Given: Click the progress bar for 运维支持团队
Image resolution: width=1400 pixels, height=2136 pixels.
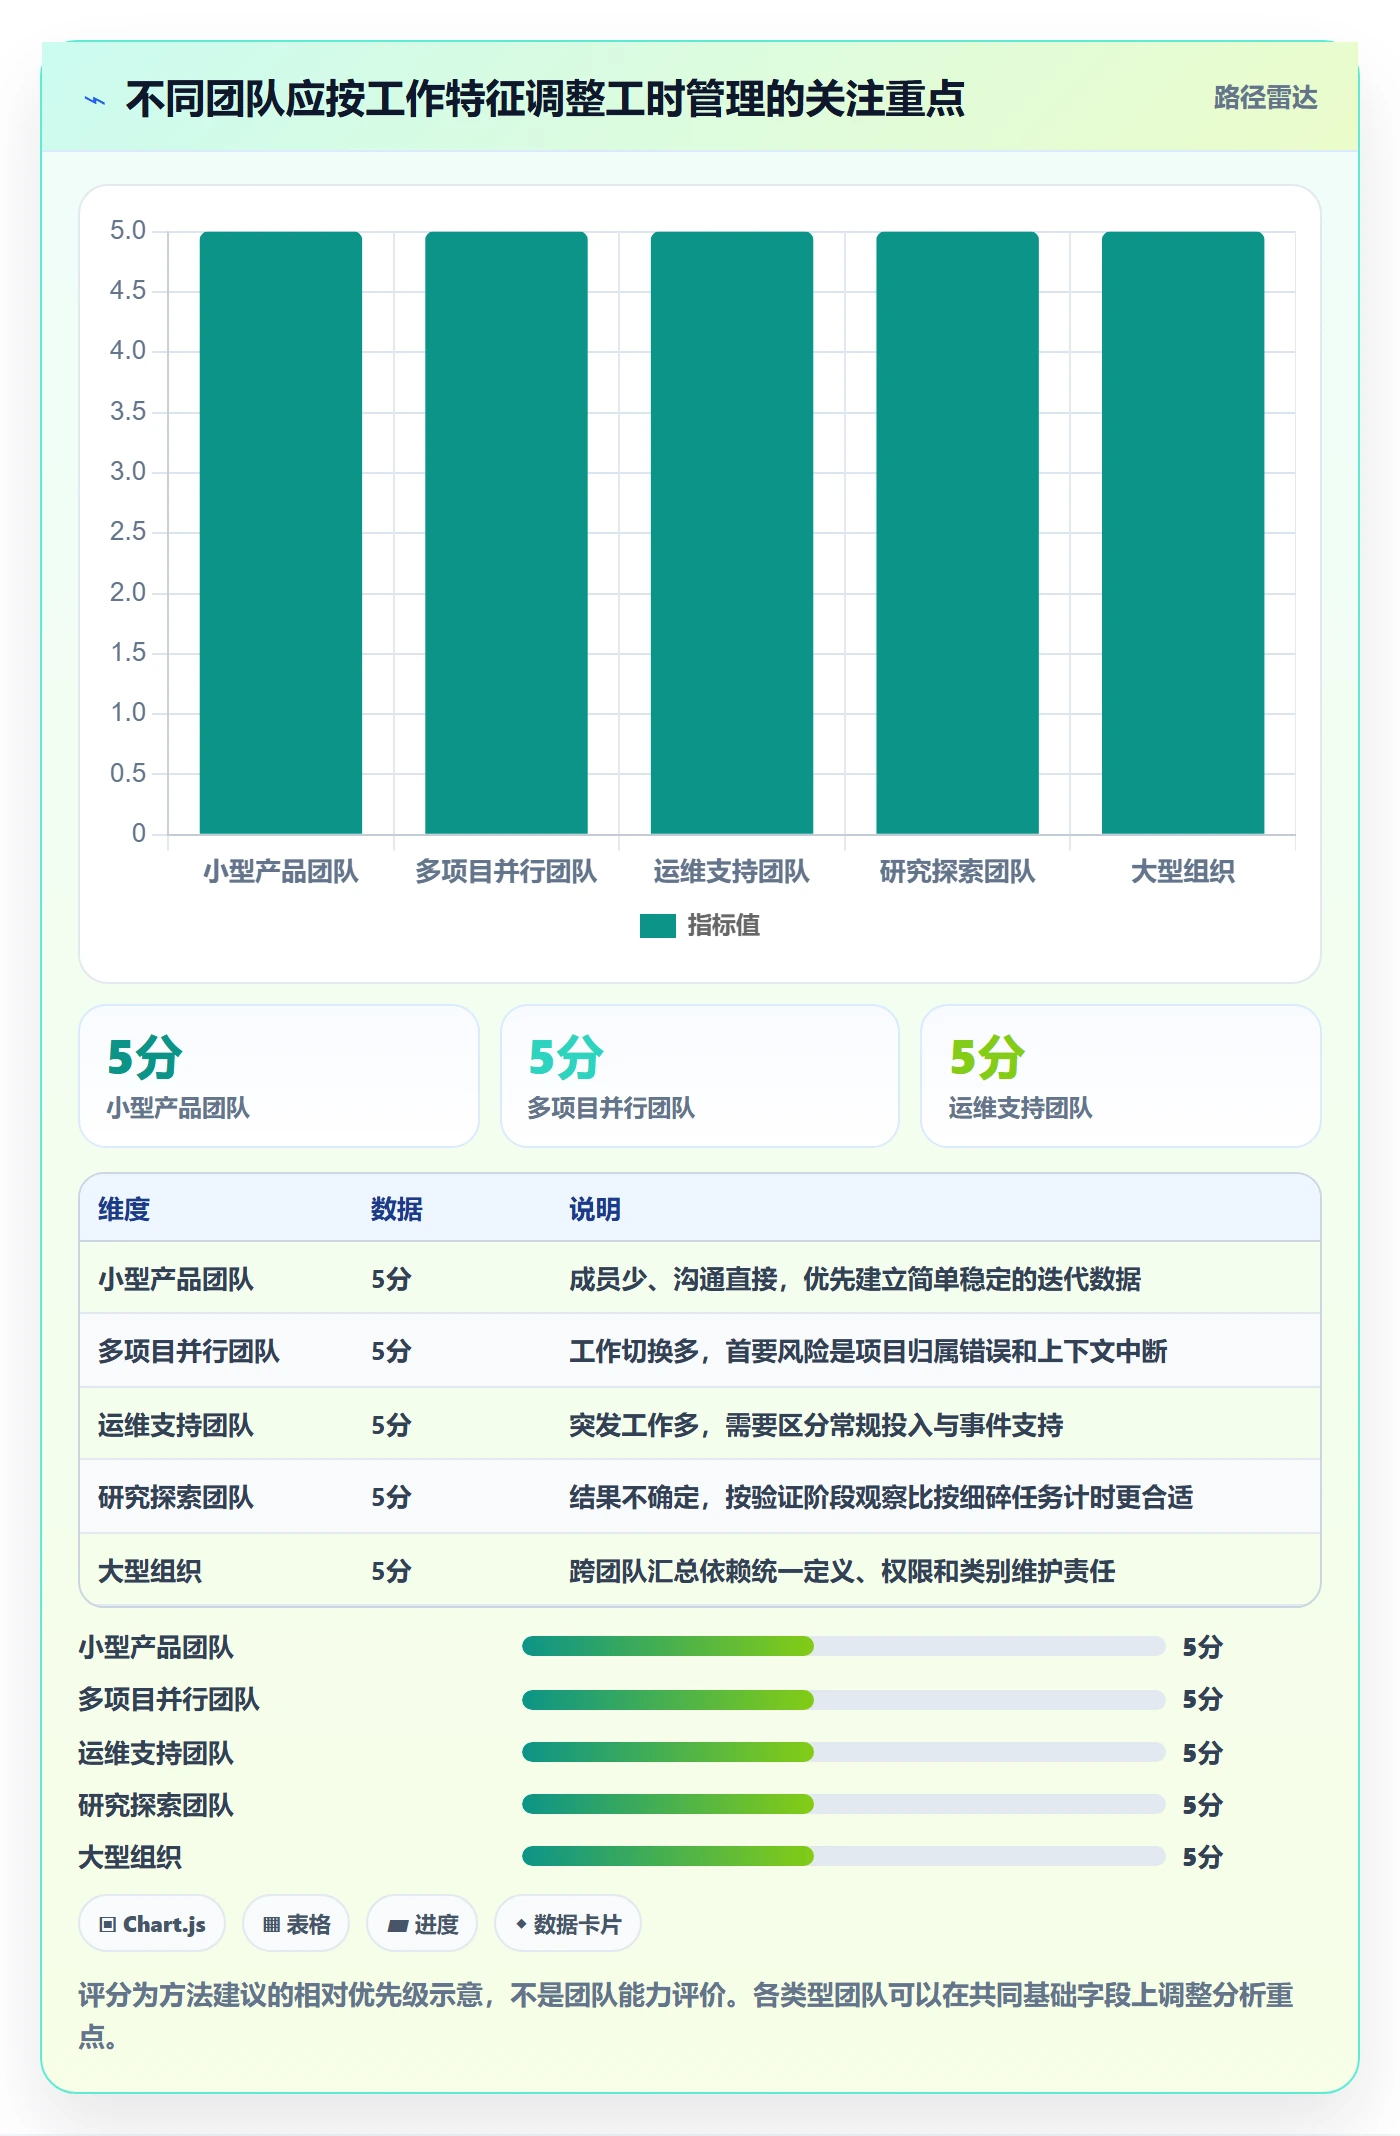Looking at the screenshot, I should tap(843, 1752).
